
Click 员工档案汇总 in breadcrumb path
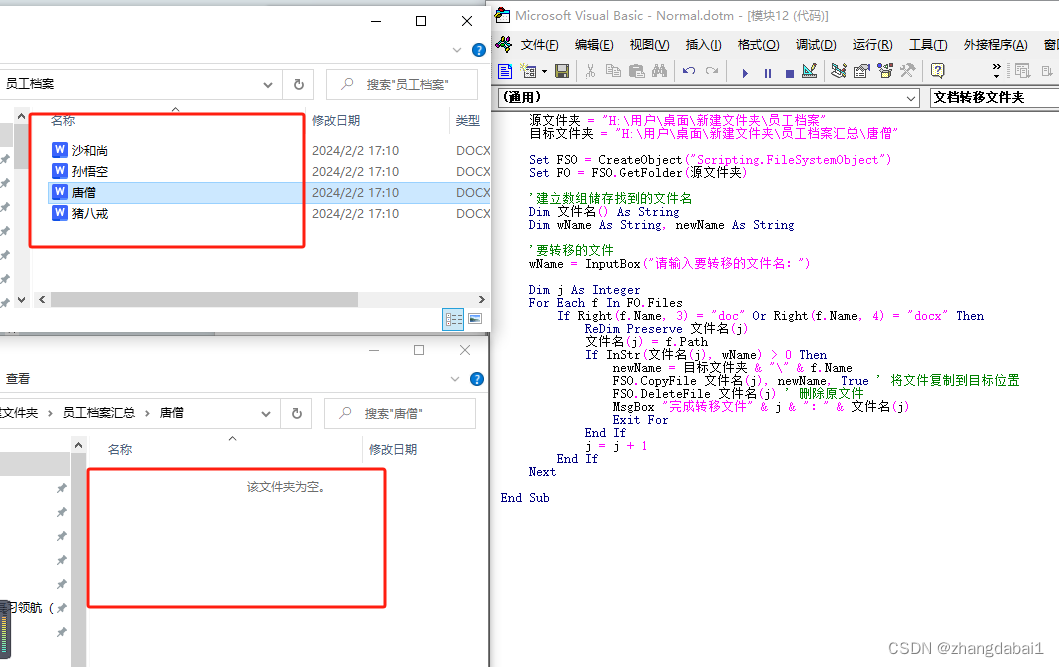(x=99, y=412)
